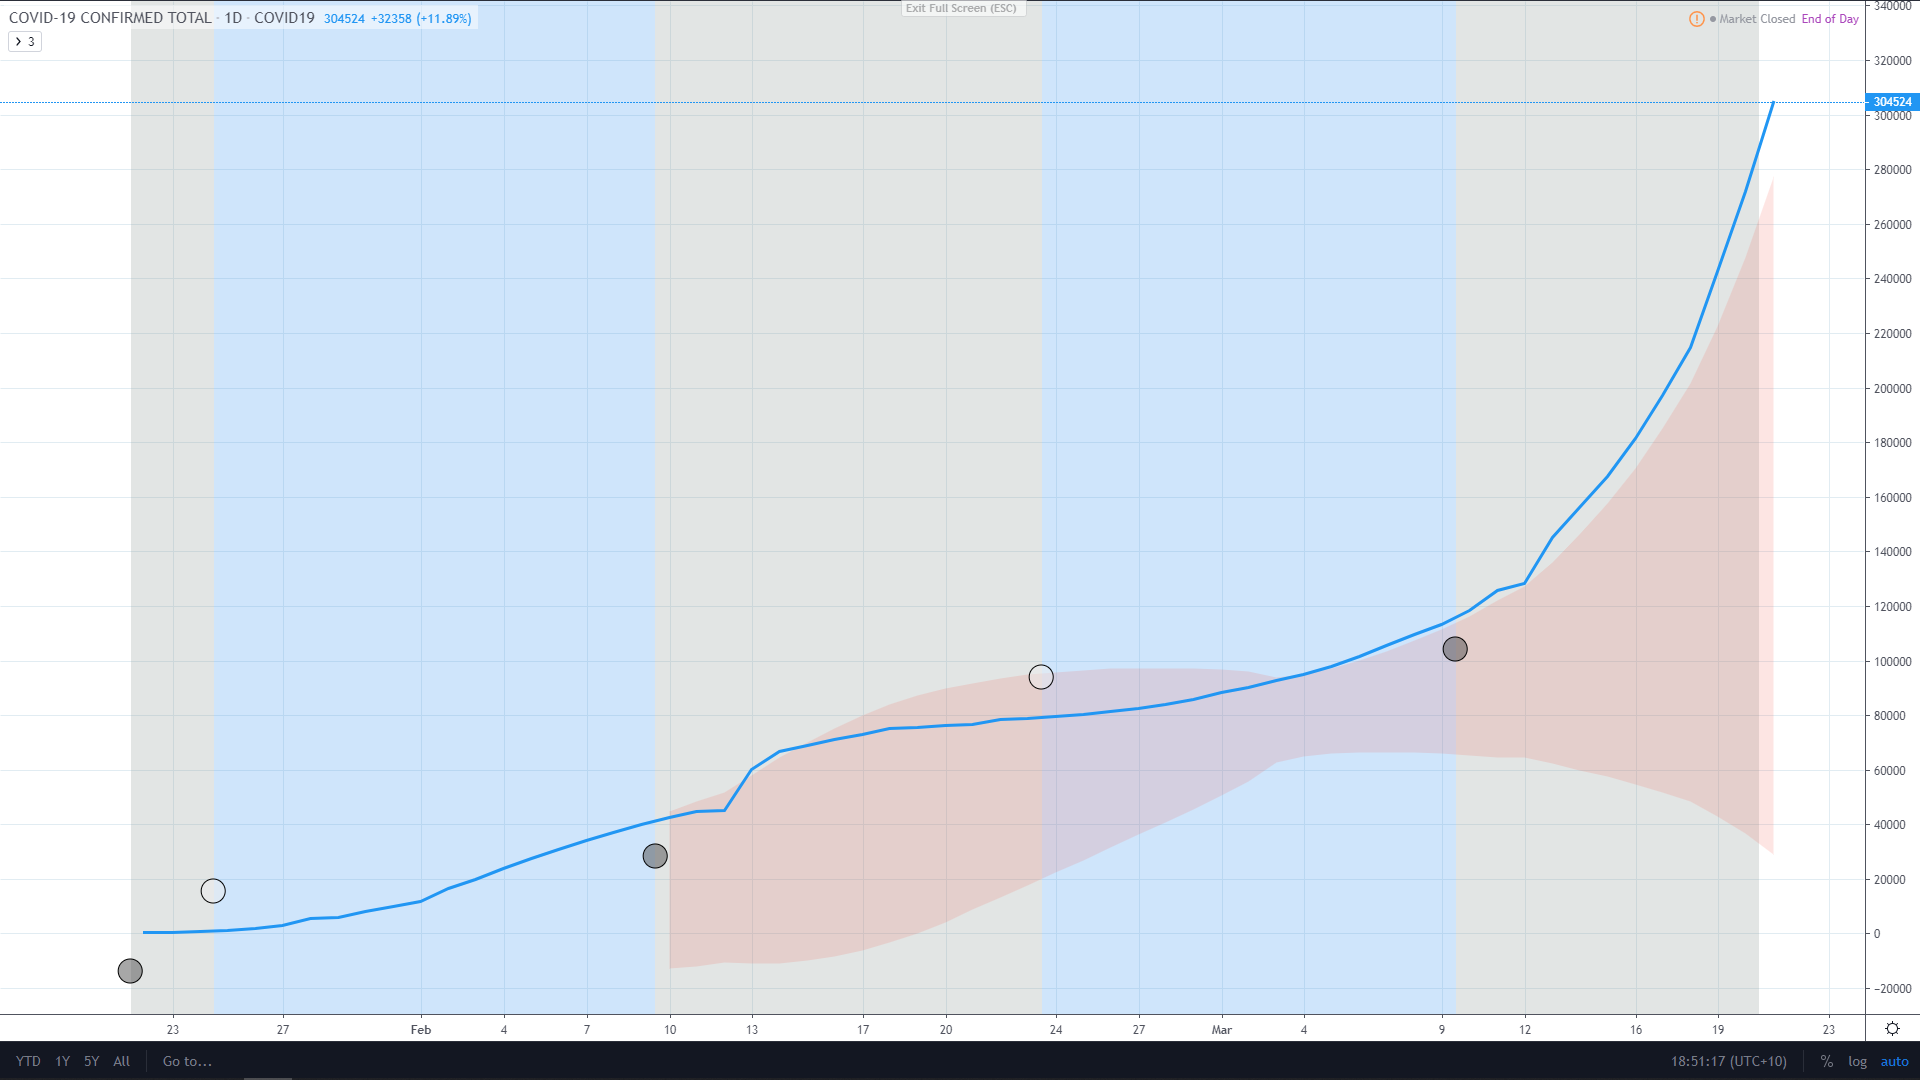Image resolution: width=1920 pixels, height=1080 pixels.
Task: Click the orange data warning icon
Action: click(x=1697, y=19)
